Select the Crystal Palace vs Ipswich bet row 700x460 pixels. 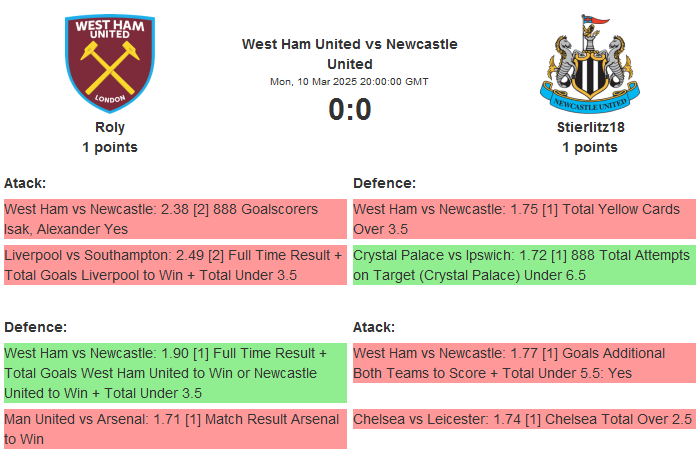tap(524, 265)
